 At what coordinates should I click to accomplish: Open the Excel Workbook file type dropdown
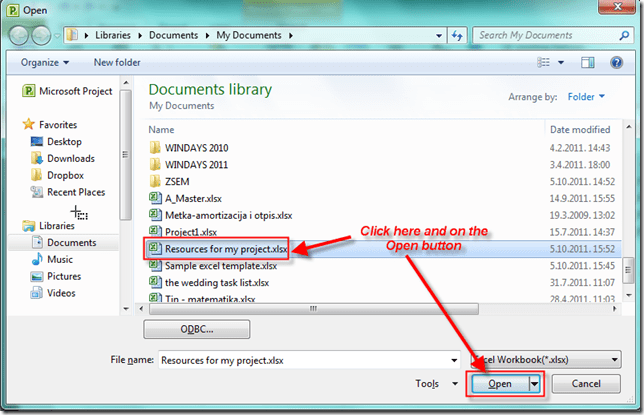tap(609, 358)
